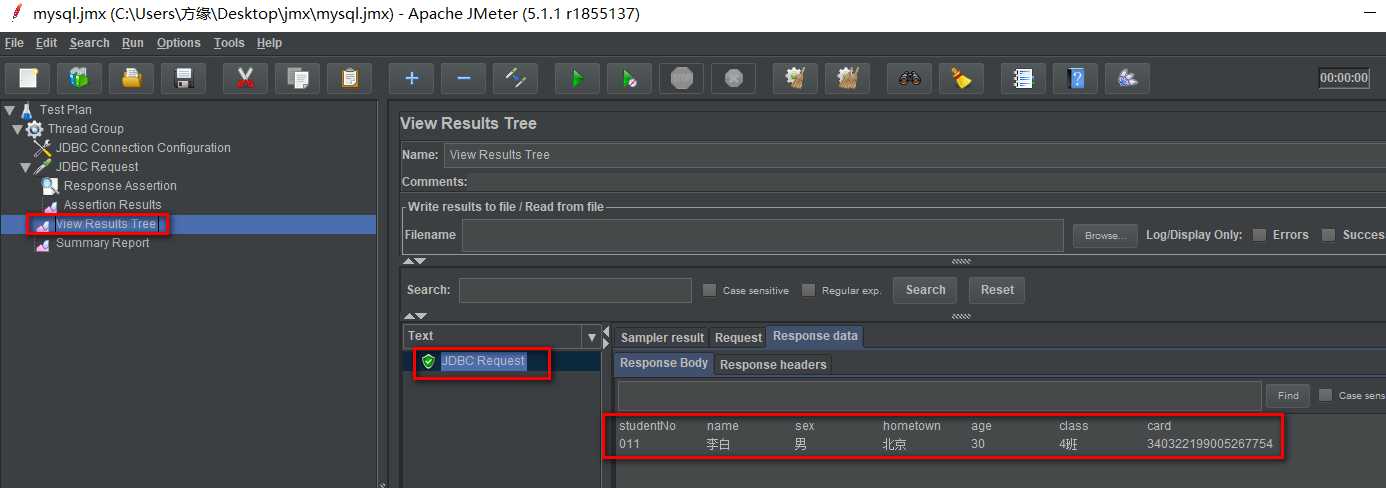Open the Help question mark icon

(x=1075, y=78)
